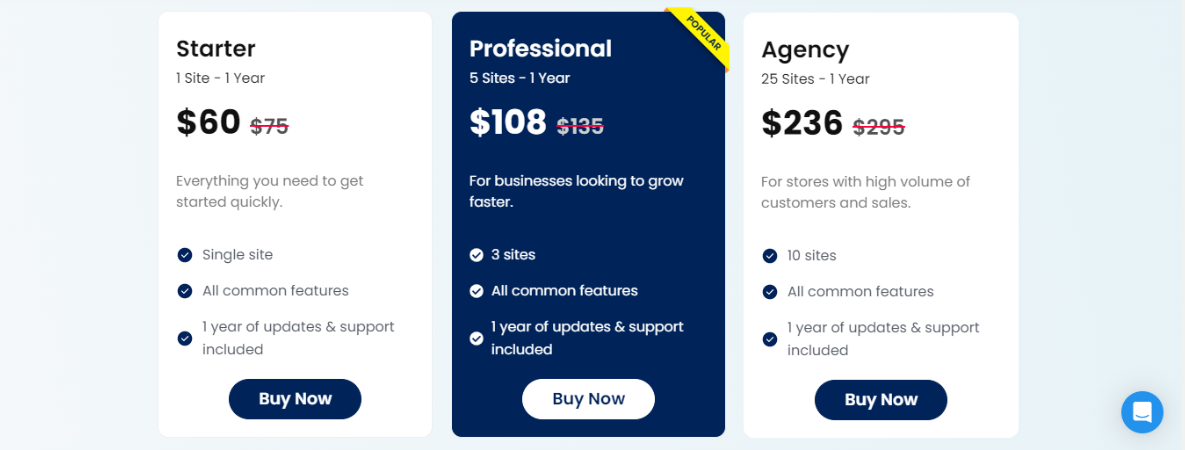Click checkmark icon beside 10 sites
The image size is (1185, 450).
[770, 256]
